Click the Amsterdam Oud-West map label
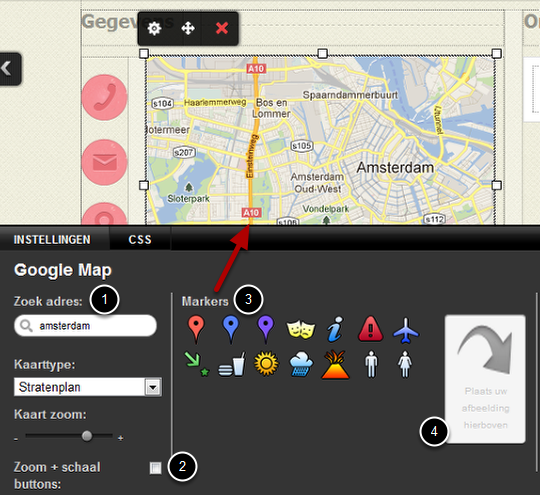The width and height of the screenshot is (540, 495). pos(317,183)
